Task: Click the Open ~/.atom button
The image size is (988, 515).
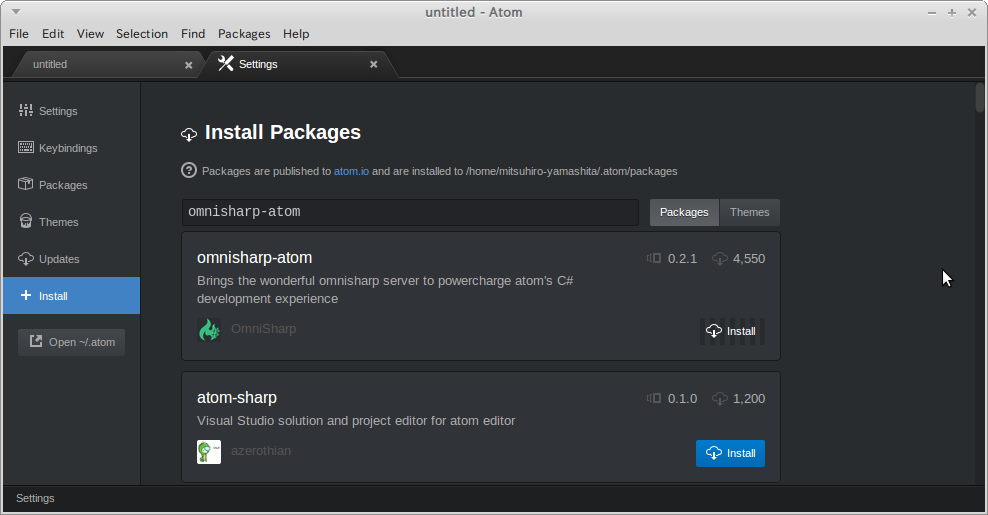Action: (x=71, y=342)
